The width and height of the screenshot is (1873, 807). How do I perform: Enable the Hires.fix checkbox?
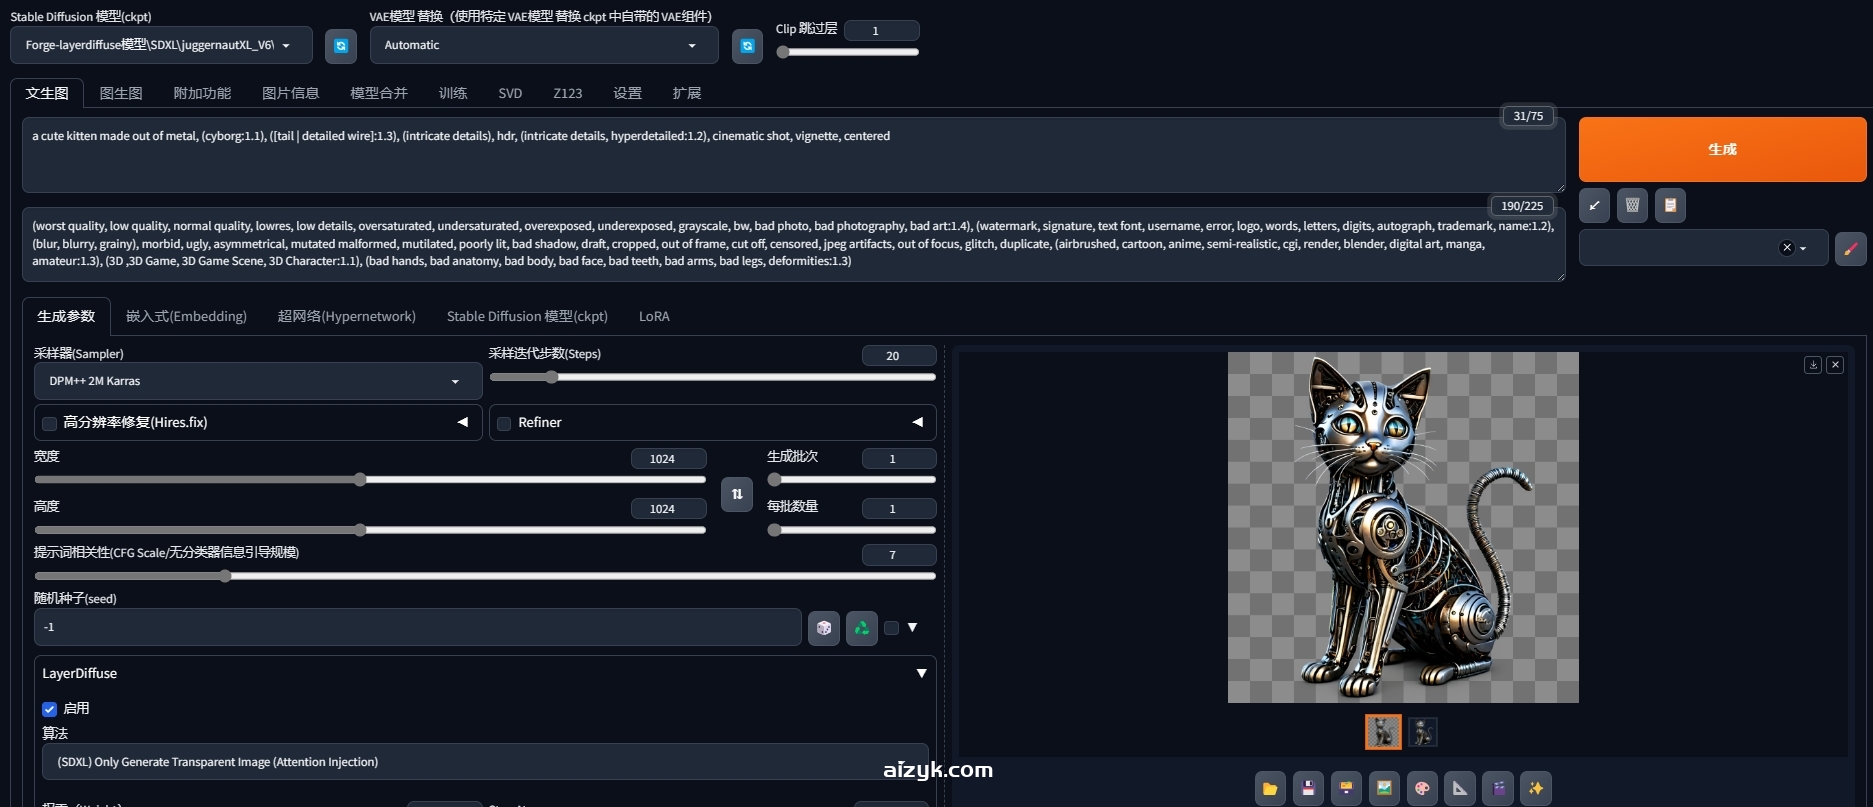click(49, 423)
